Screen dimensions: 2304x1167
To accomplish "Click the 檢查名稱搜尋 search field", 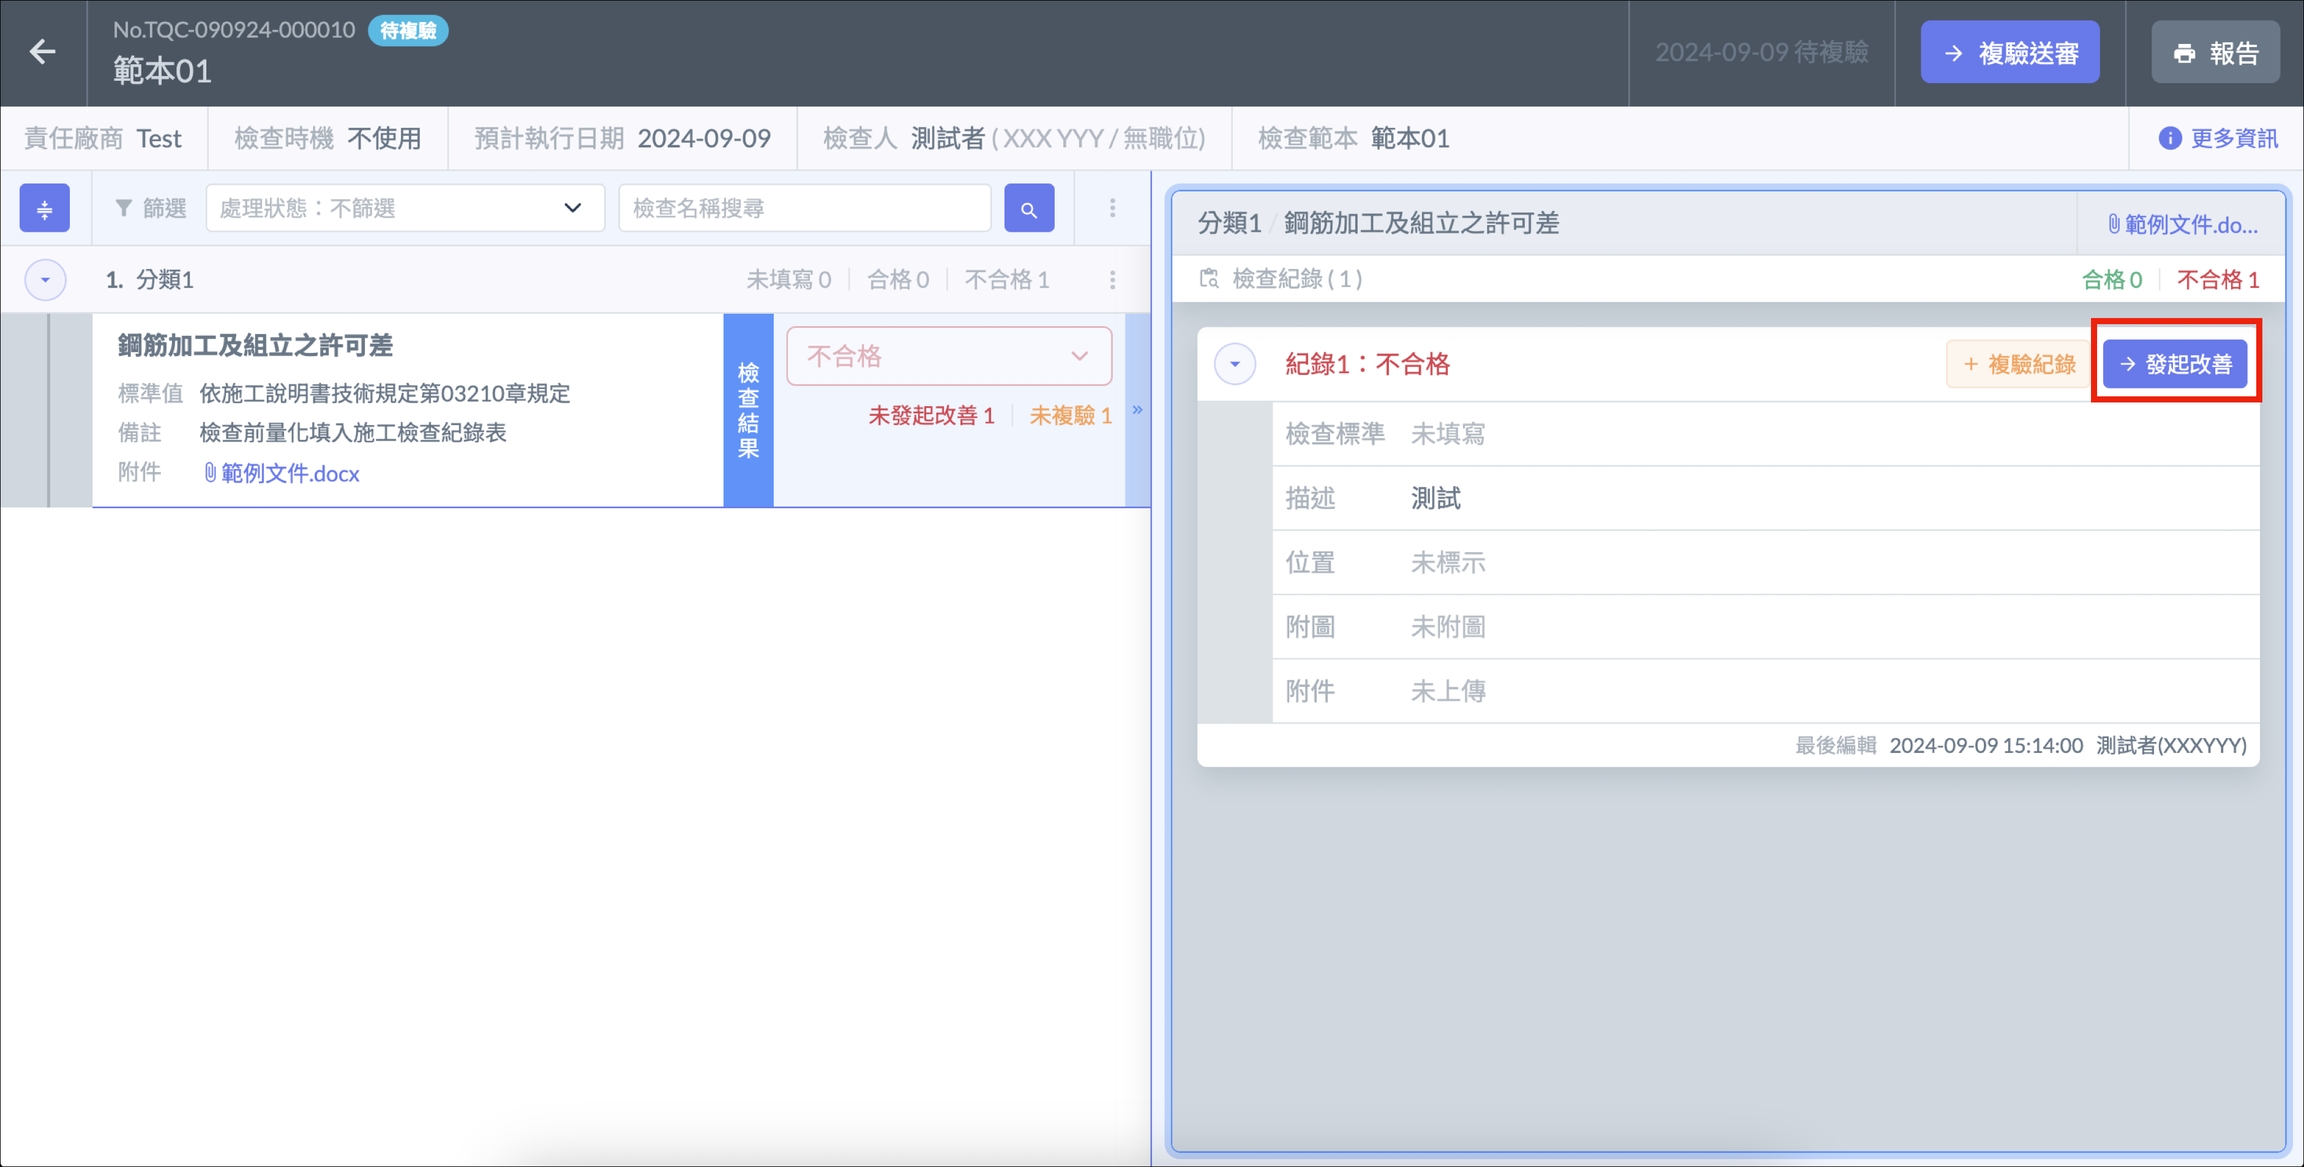I will coord(804,208).
